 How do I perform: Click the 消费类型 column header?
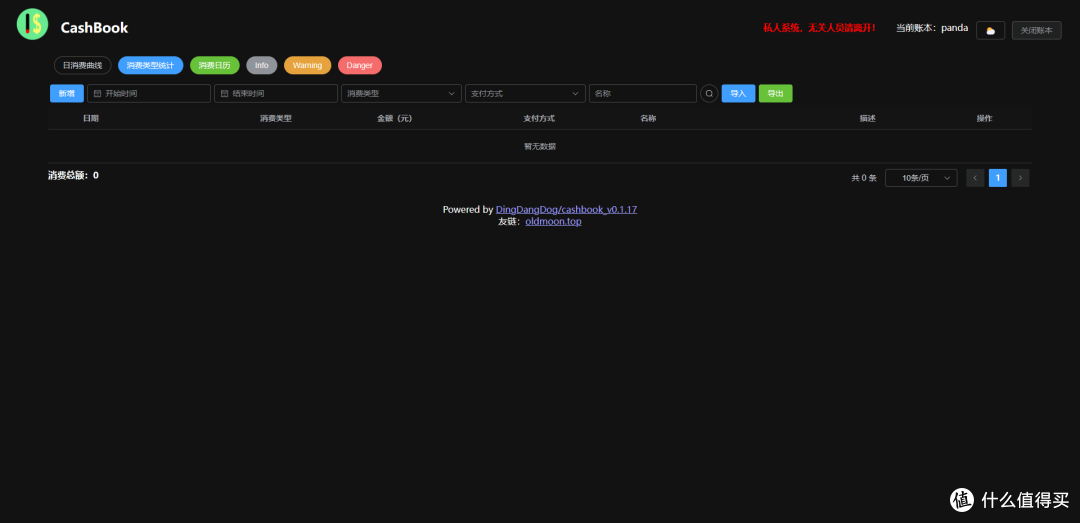click(276, 119)
